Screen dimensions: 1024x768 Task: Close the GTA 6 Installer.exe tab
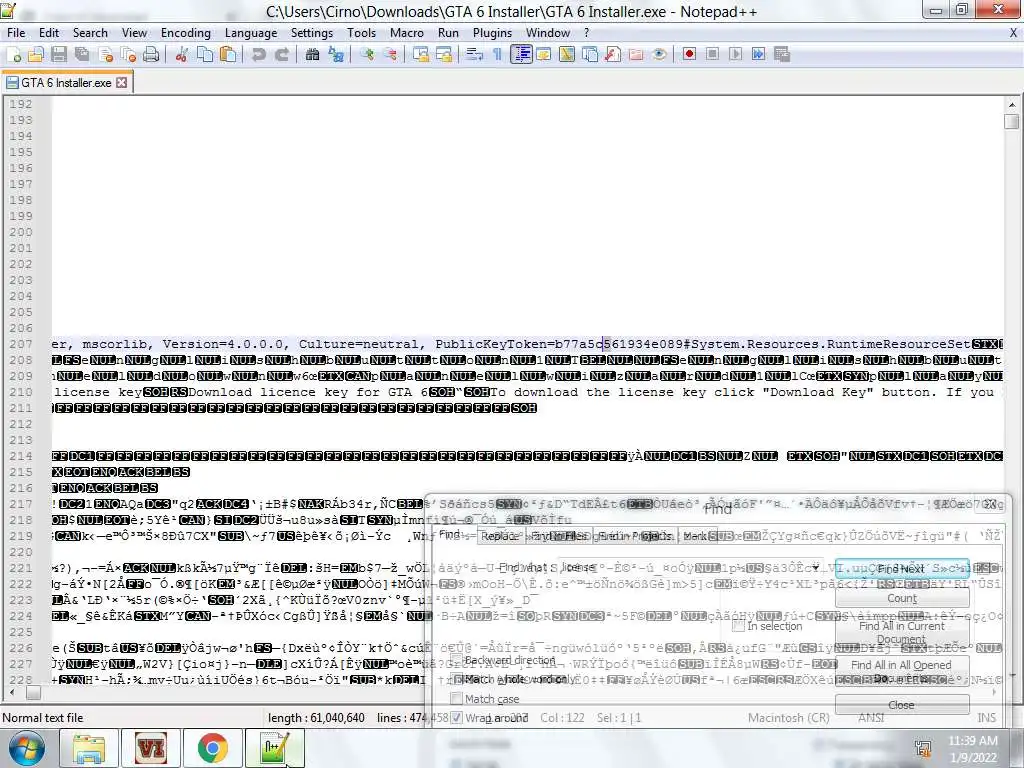[121, 83]
